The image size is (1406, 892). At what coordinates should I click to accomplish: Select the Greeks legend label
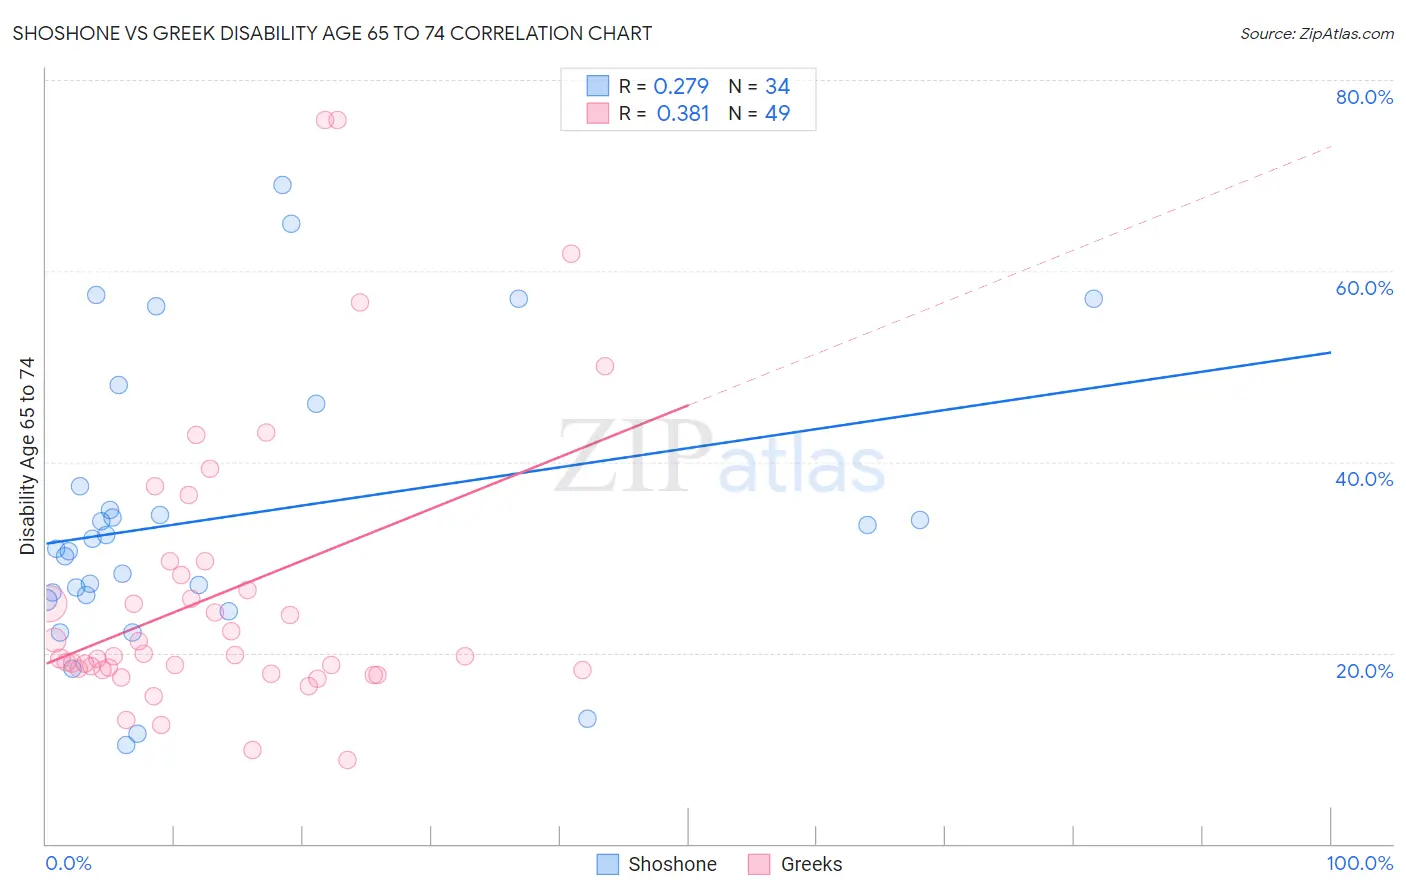point(811,864)
